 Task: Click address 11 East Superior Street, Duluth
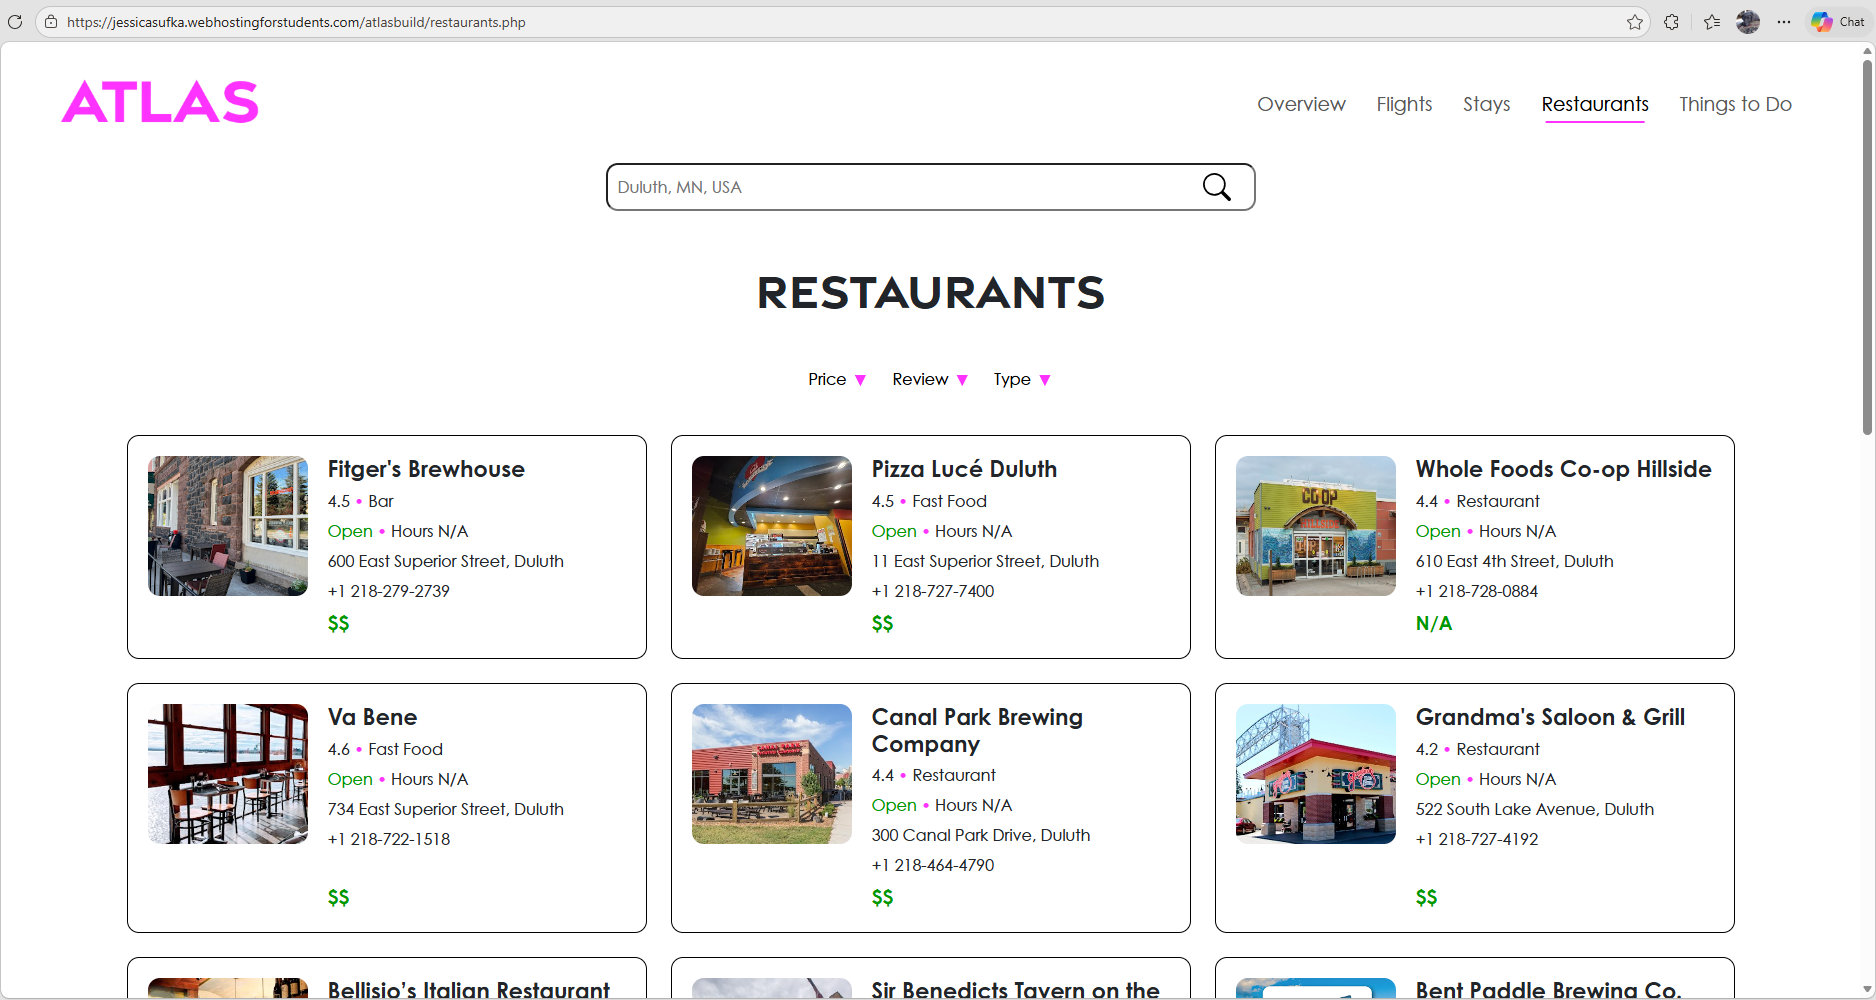point(985,561)
